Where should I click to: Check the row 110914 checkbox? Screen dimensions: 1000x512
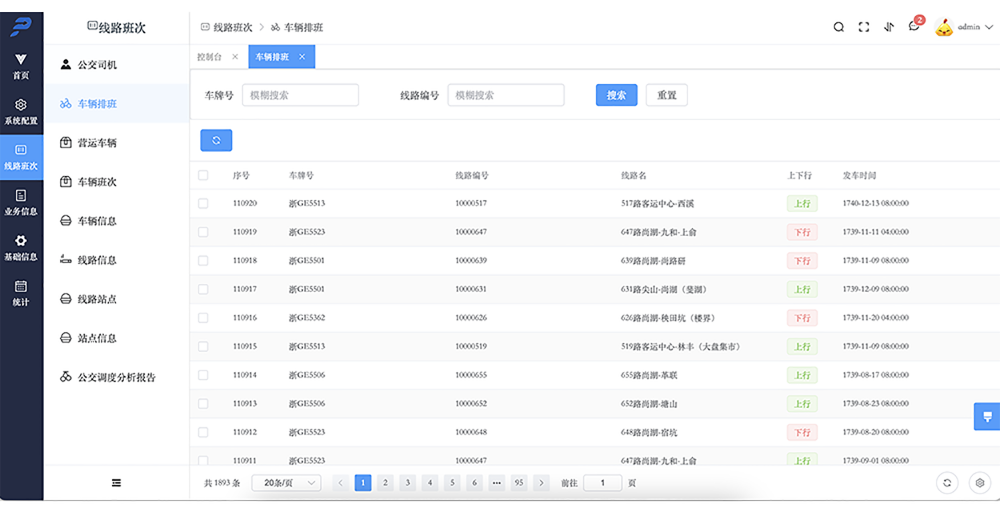tap(203, 375)
